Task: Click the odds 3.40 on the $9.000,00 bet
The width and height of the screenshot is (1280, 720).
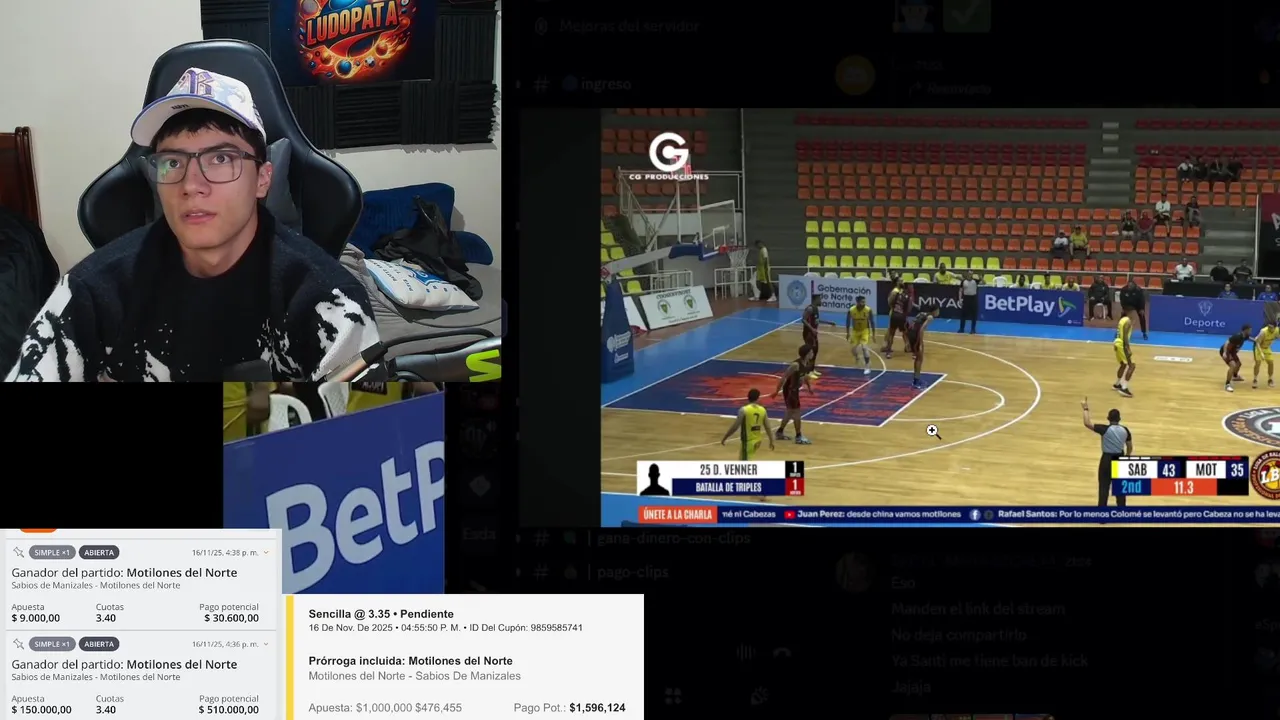Action: point(105,618)
